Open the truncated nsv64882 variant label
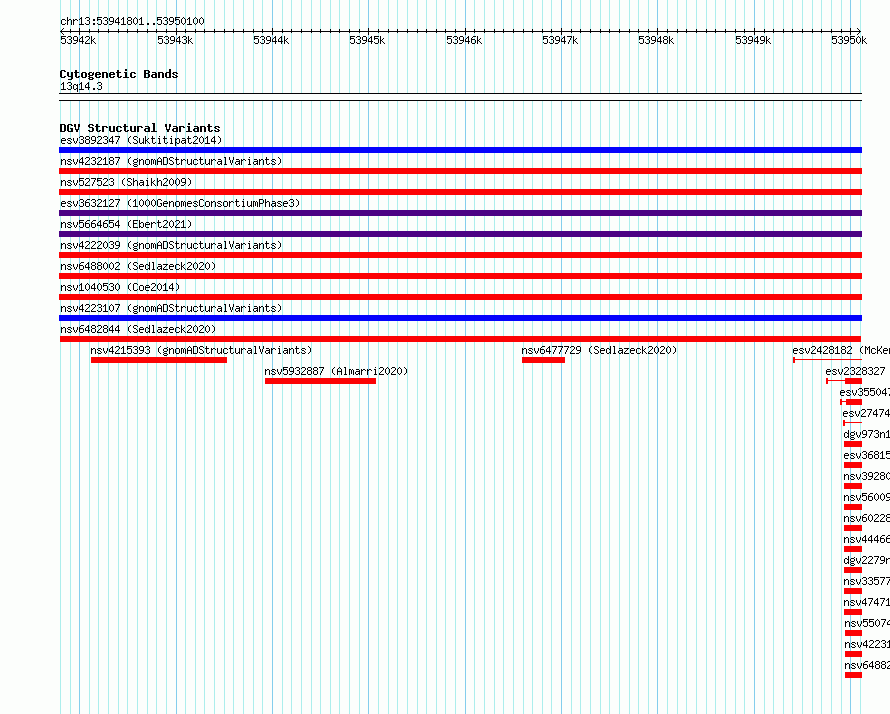This screenshot has width=890, height=714. tap(867, 665)
